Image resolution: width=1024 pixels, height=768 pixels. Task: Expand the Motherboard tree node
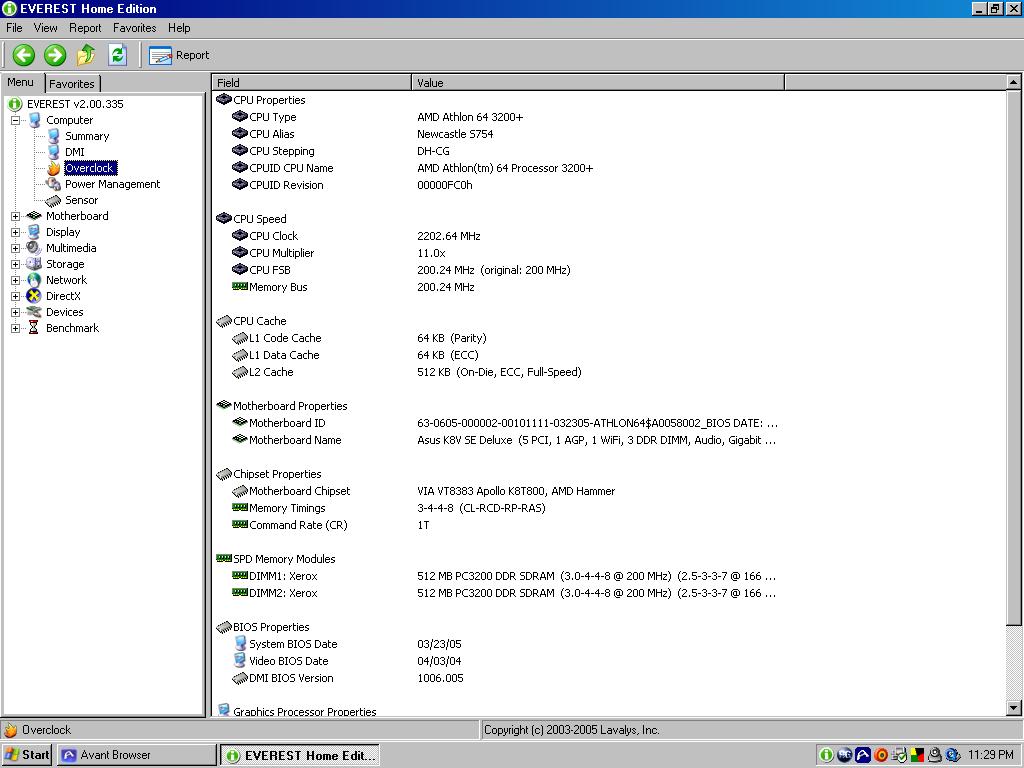point(16,216)
